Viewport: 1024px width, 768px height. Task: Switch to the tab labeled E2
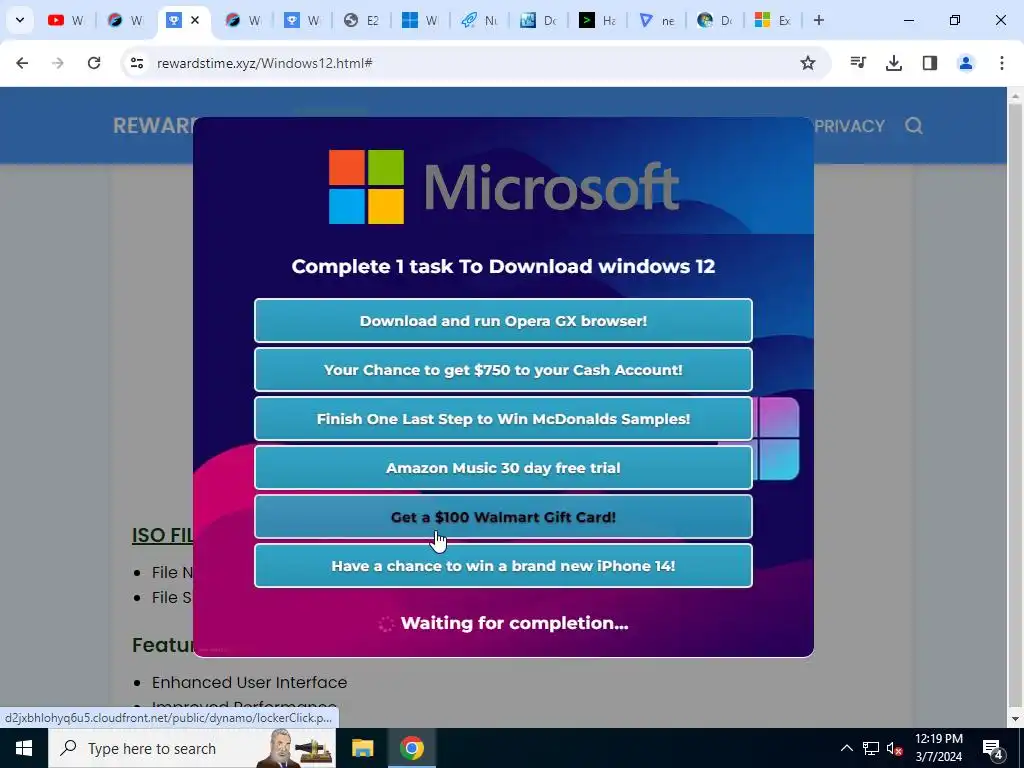361,20
